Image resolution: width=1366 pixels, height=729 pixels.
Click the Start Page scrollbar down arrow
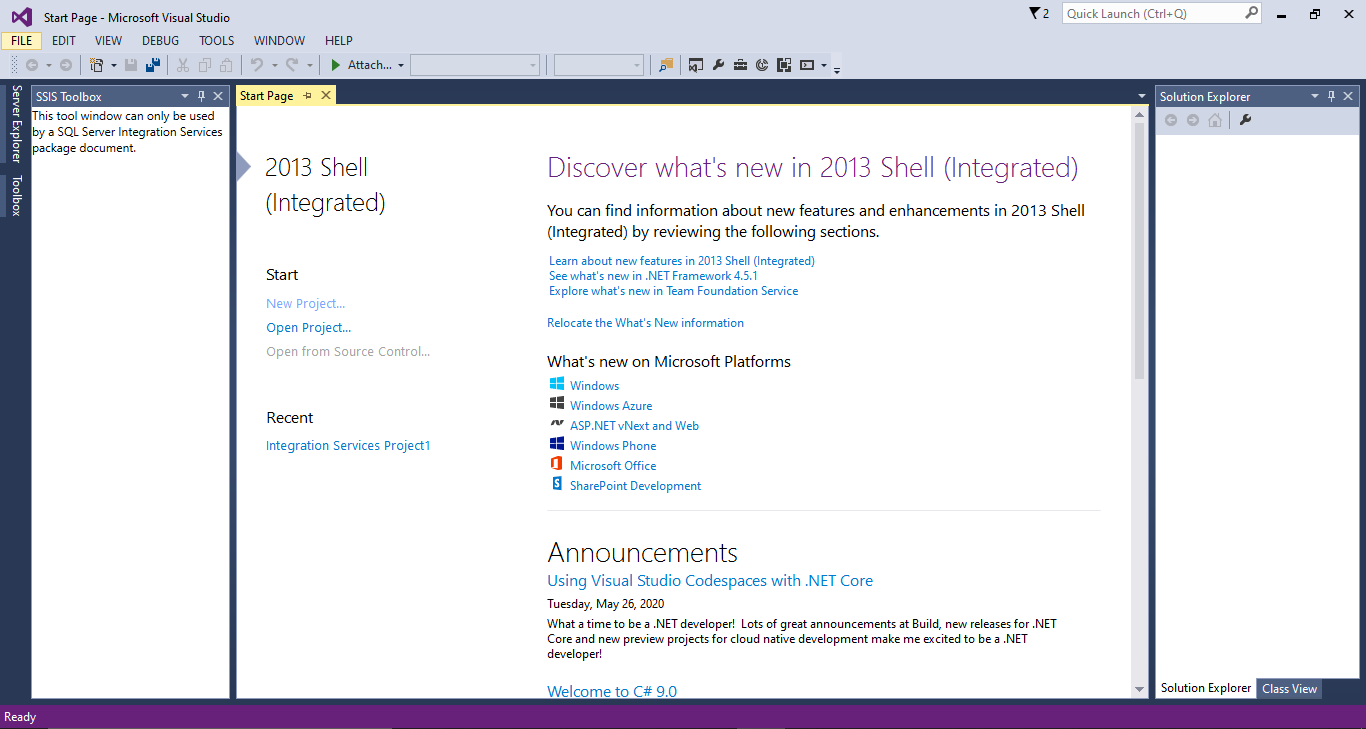[x=1140, y=689]
